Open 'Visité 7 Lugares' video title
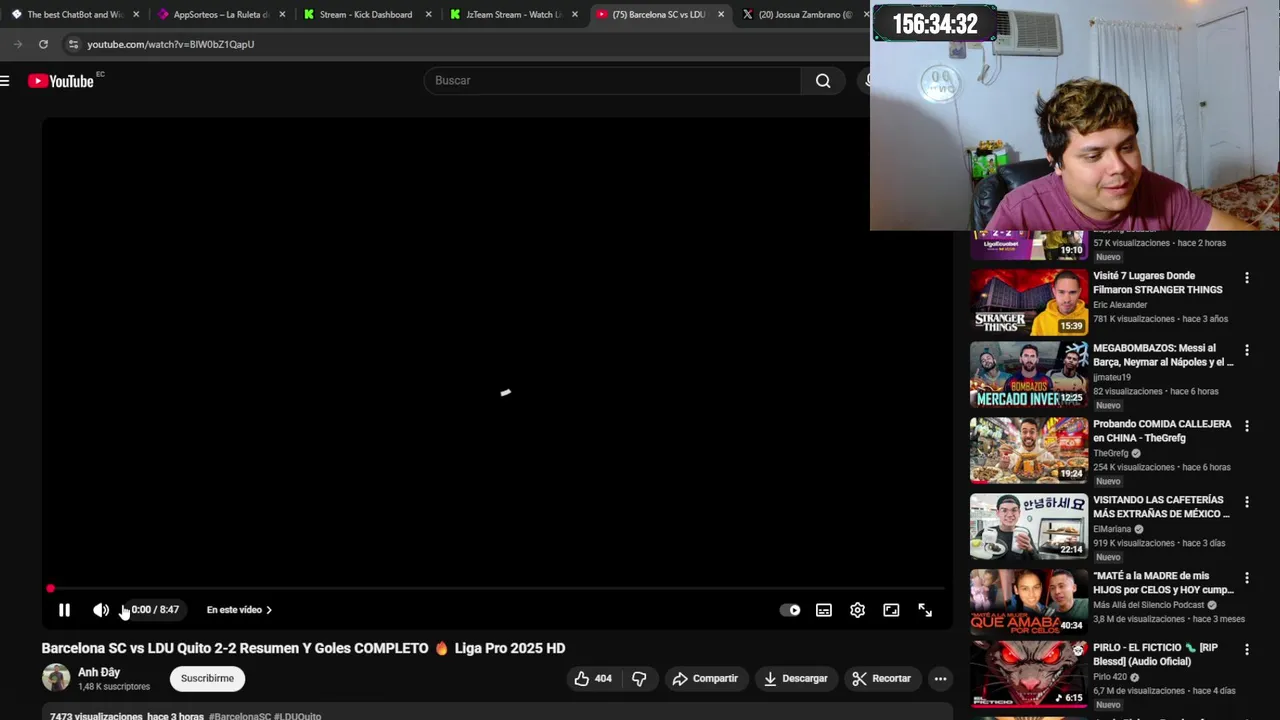 point(1158,283)
